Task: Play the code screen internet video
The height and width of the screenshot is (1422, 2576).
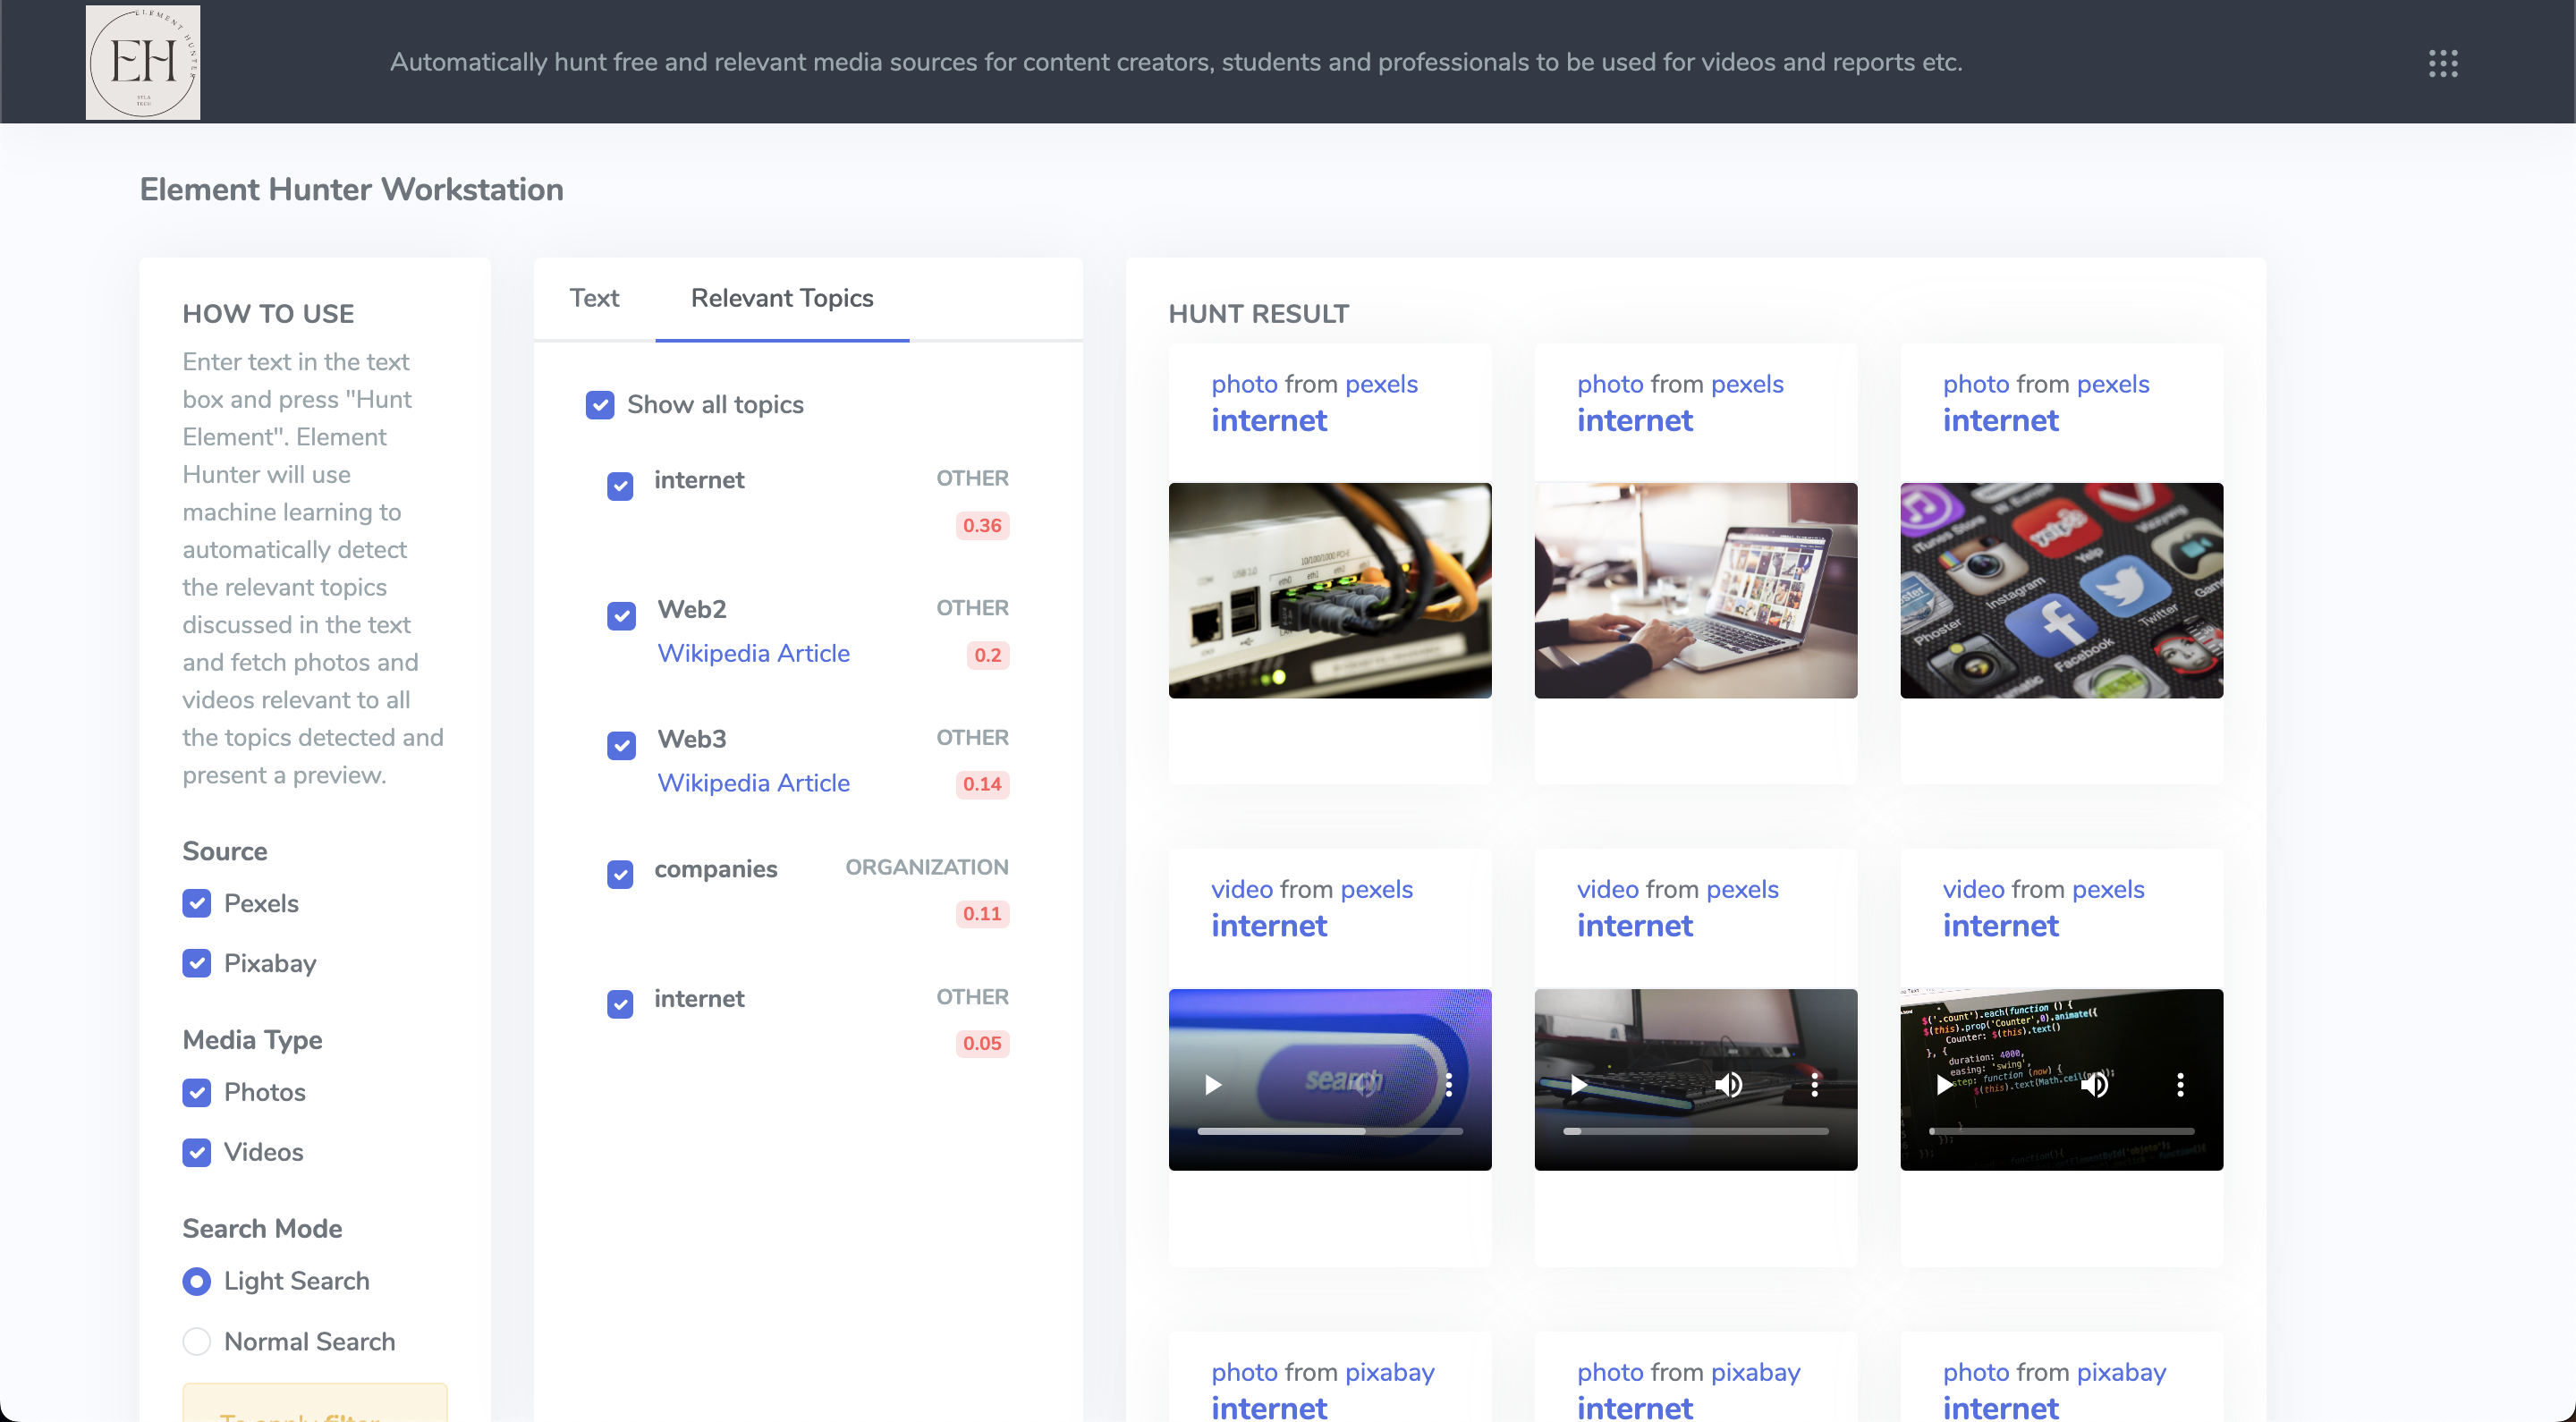Action: pos(1945,1084)
